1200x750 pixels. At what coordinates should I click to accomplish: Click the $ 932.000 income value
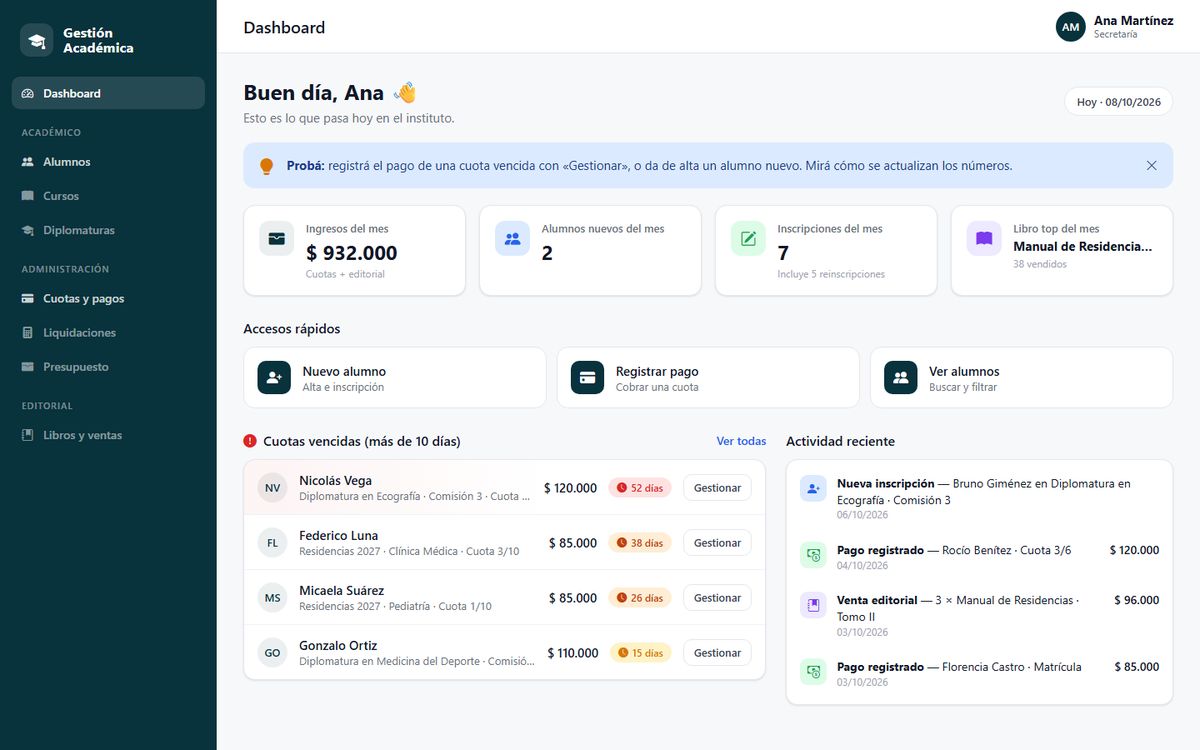pyautogui.click(x=352, y=253)
